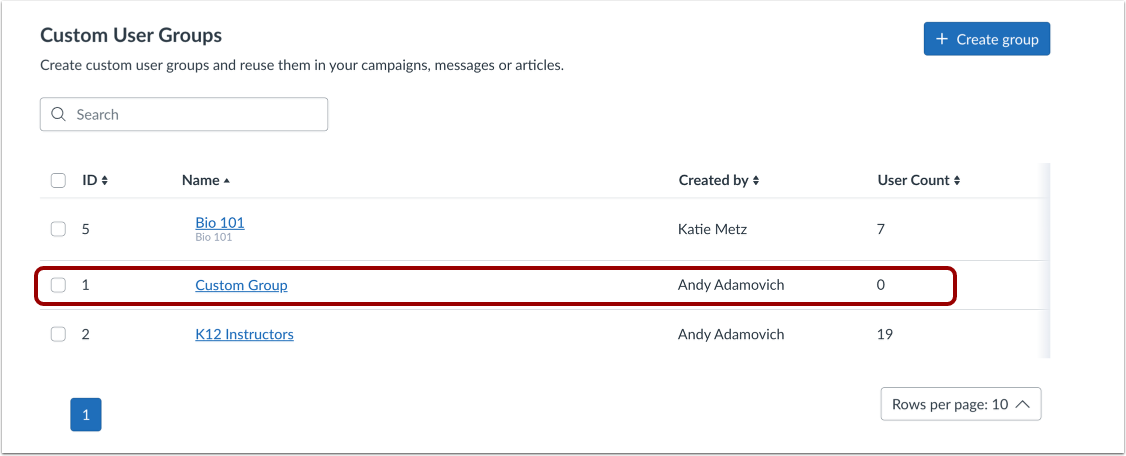The image size is (1126, 456).
Task: Click the Create group button
Action: [986, 39]
